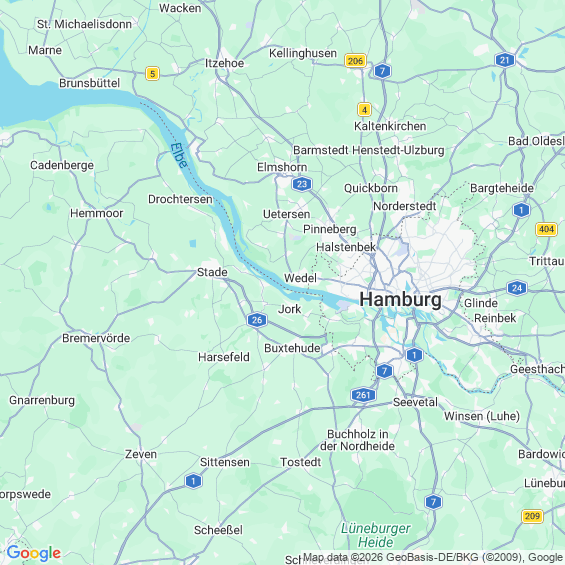
Task: Click the yellow 209 road shield
Action: (x=532, y=516)
